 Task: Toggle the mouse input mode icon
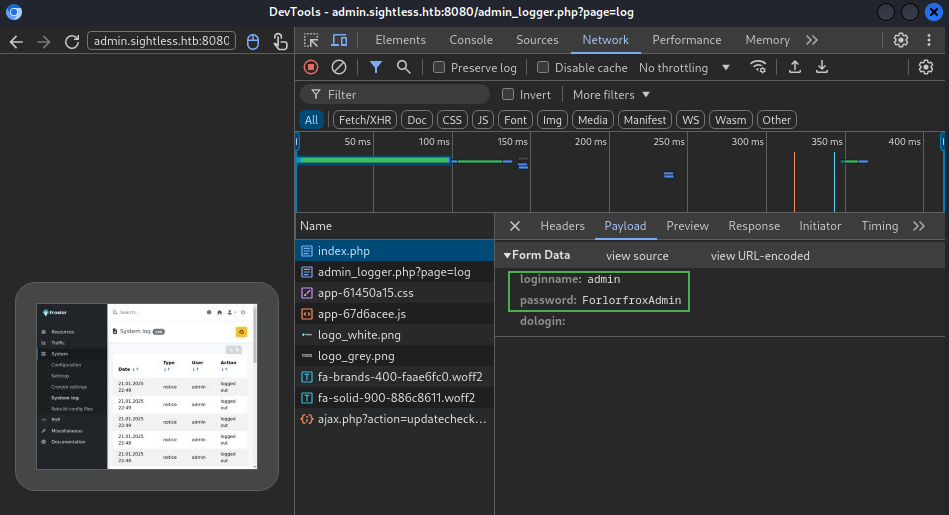coord(253,41)
